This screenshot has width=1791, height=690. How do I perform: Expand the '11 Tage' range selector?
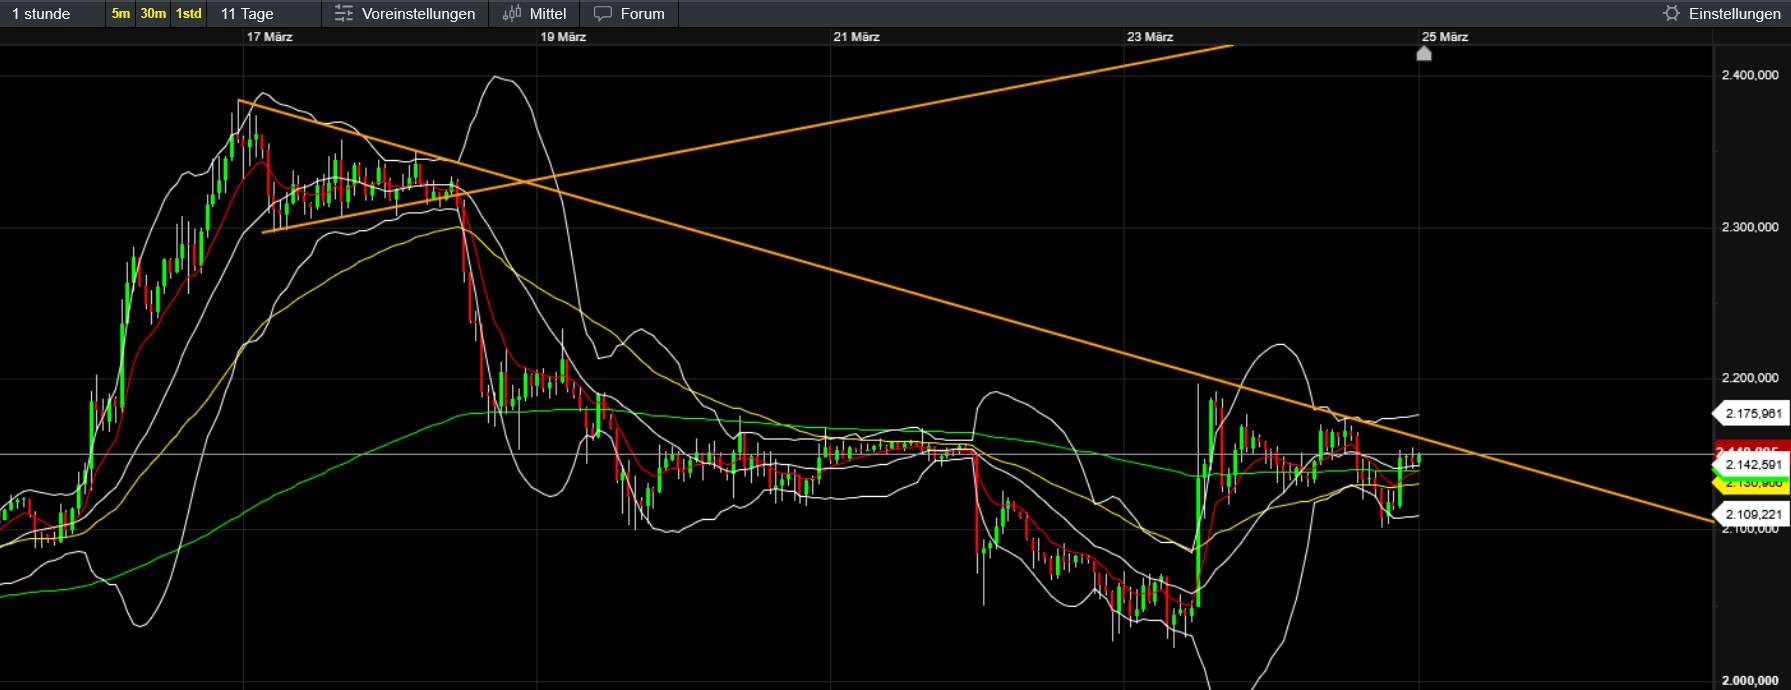[x=247, y=14]
